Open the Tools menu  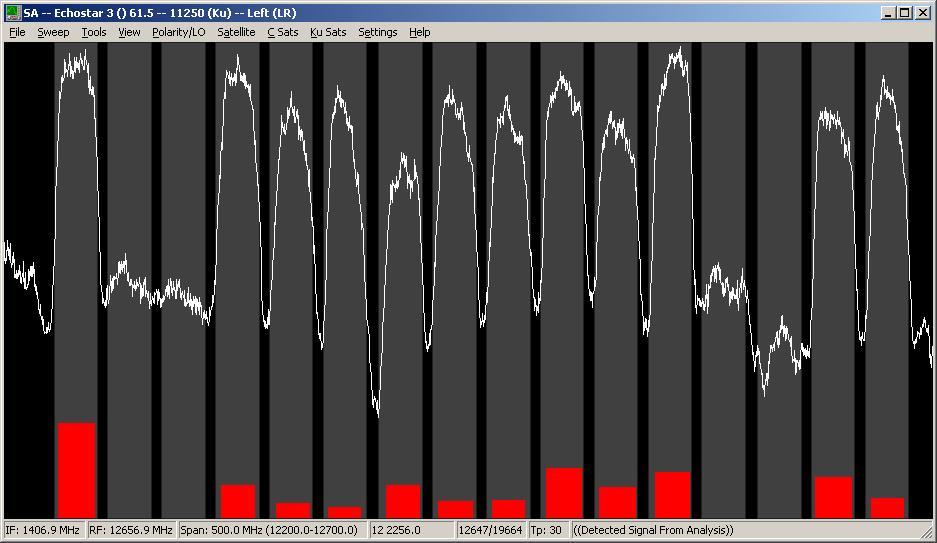[x=94, y=32]
